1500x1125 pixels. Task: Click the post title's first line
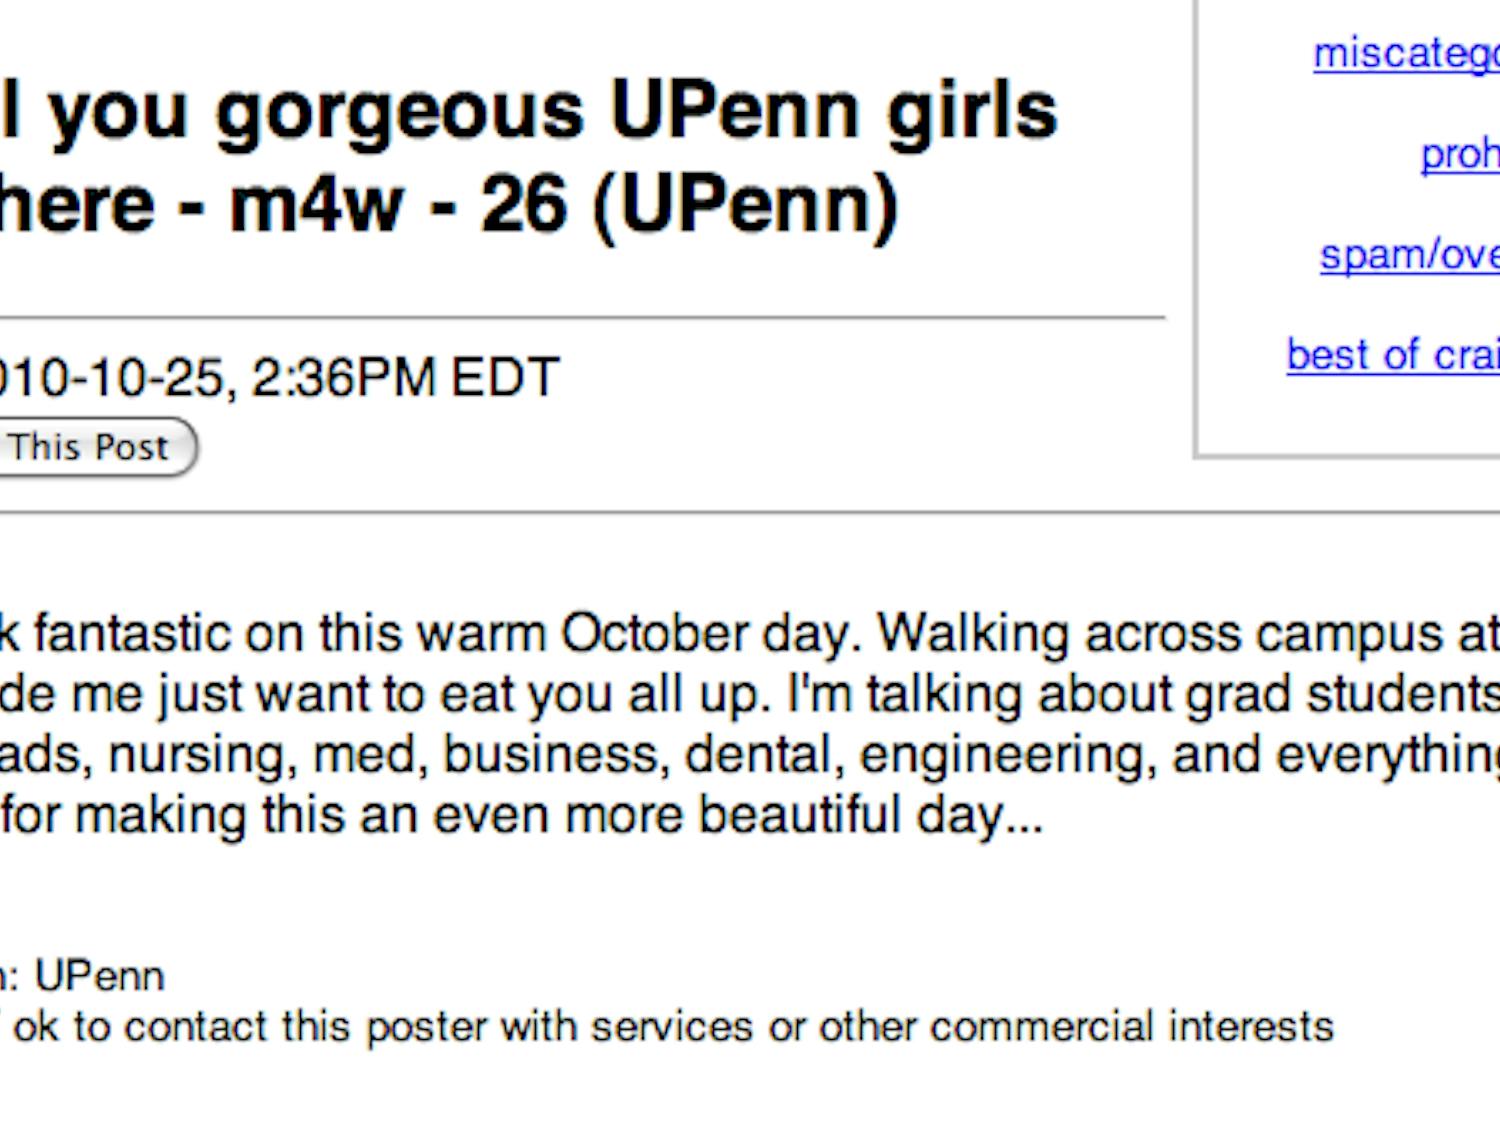[530, 110]
